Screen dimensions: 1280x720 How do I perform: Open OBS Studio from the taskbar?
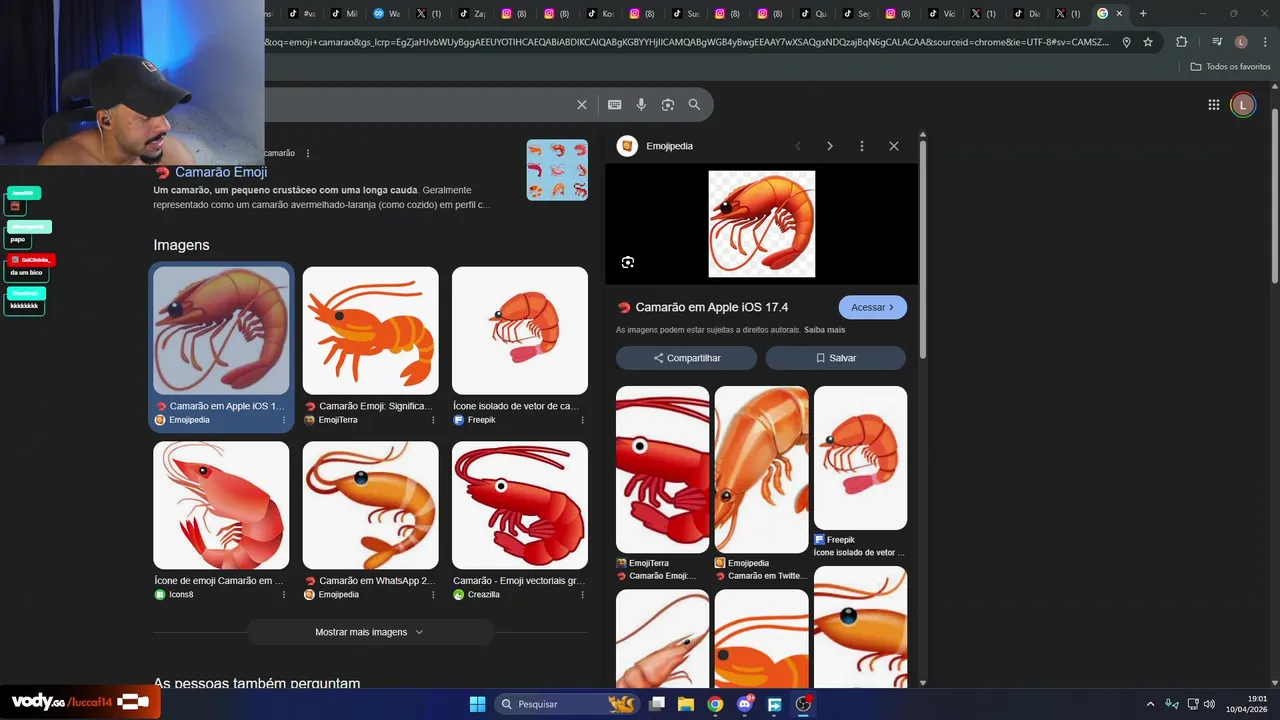click(803, 704)
